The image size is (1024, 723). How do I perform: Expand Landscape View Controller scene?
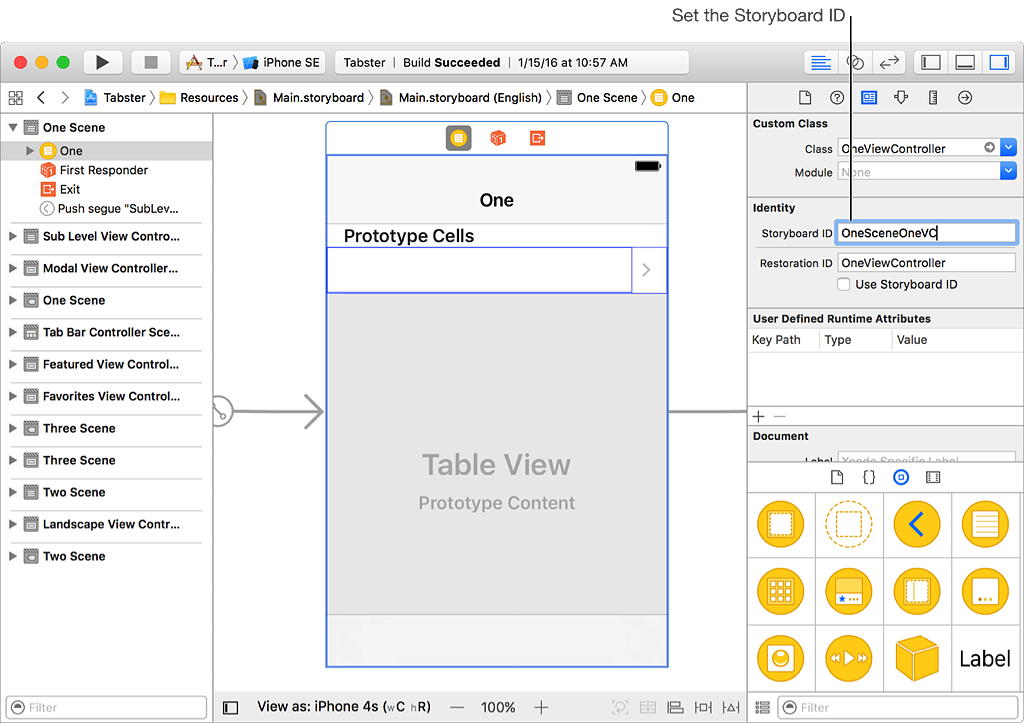click(x=12, y=524)
